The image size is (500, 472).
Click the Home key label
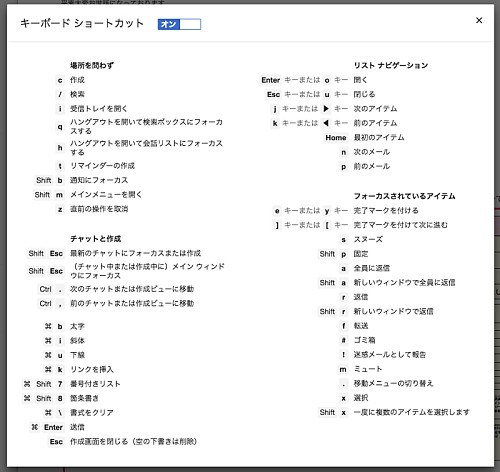click(336, 138)
